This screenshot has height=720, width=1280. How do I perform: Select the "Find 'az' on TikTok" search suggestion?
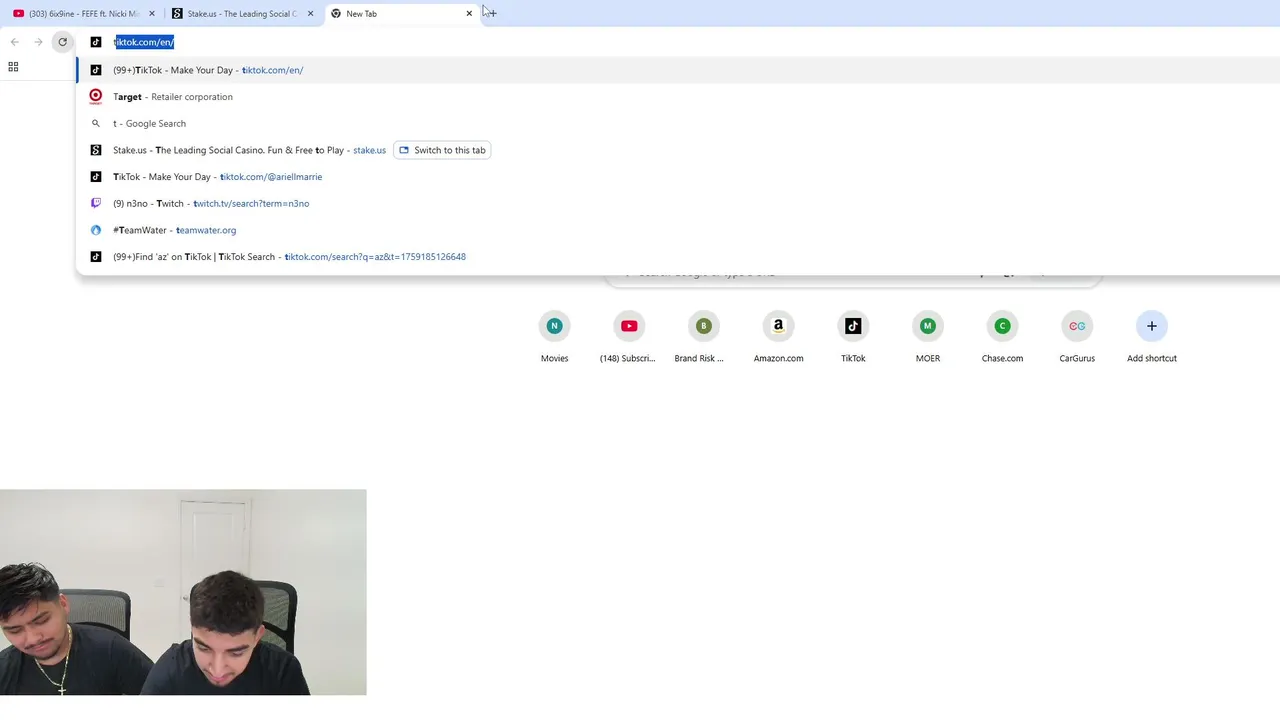(678, 257)
